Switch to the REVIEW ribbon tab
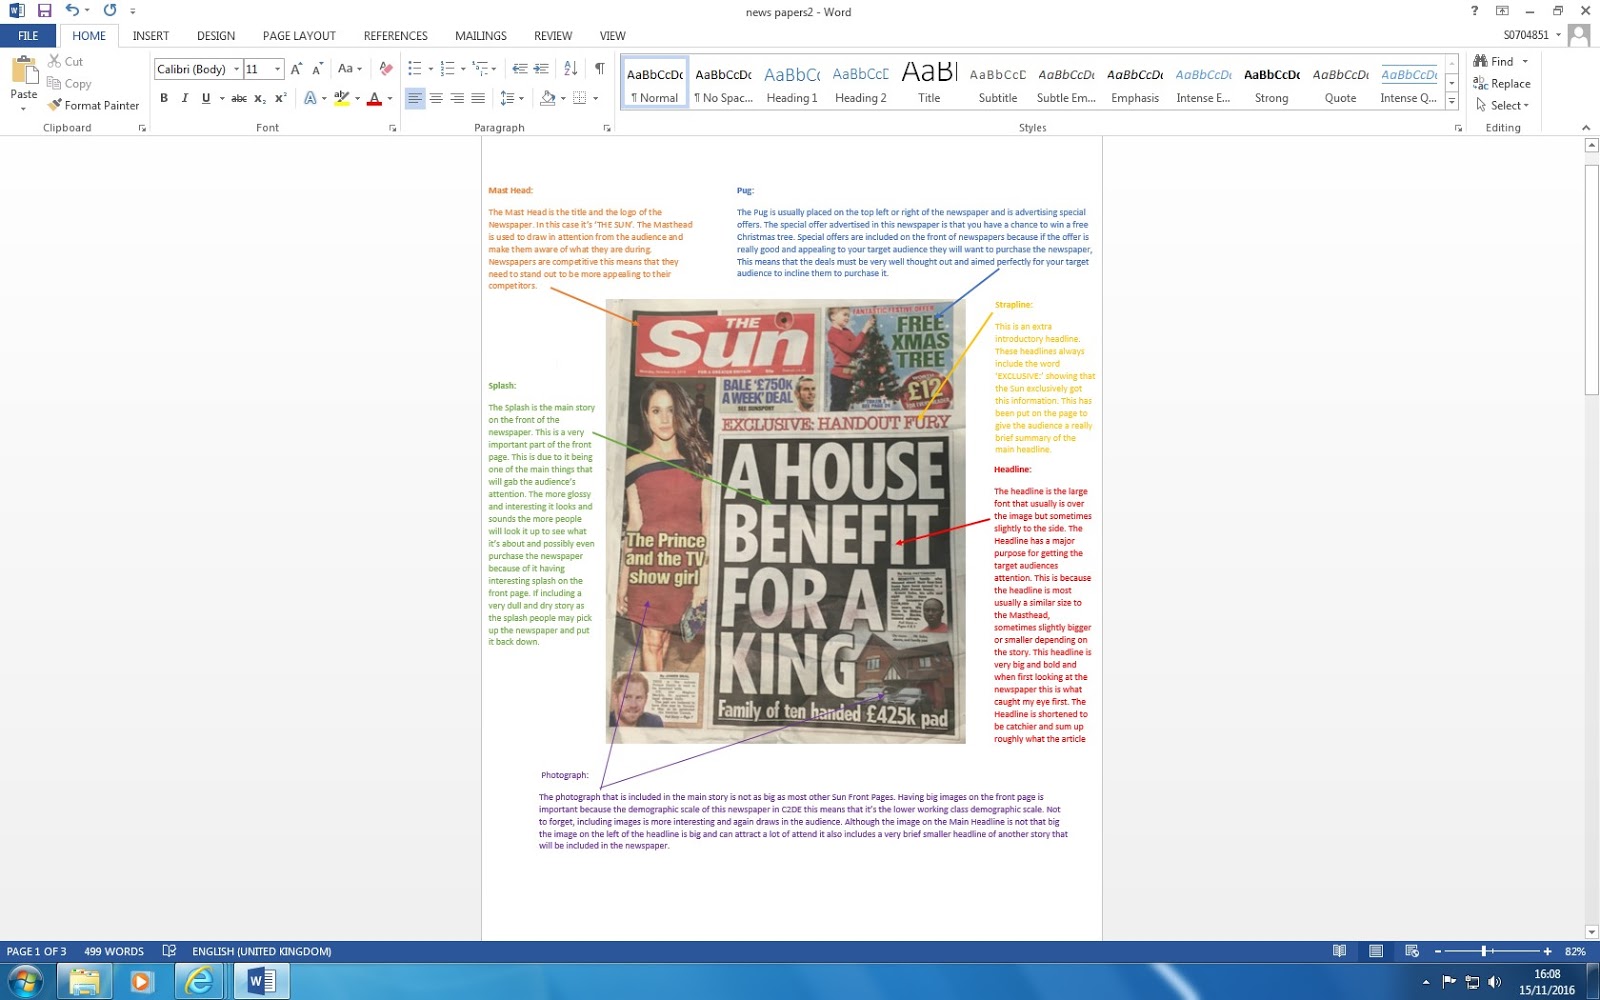The width and height of the screenshot is (1600, 1000). point(552,35)
